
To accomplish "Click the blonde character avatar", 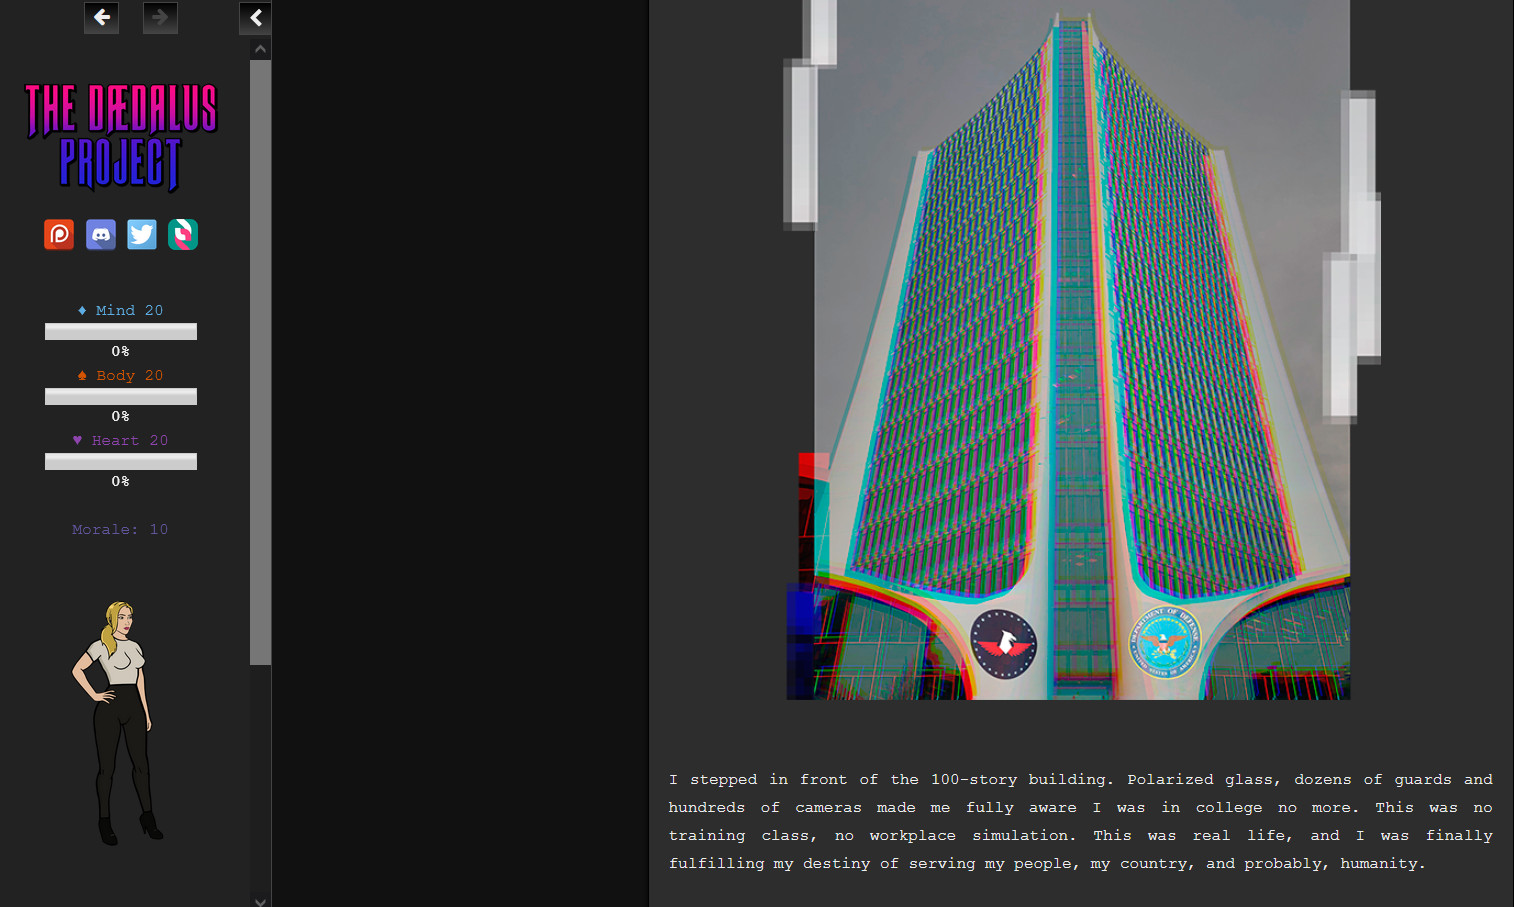I will click(x=118, y=722).
